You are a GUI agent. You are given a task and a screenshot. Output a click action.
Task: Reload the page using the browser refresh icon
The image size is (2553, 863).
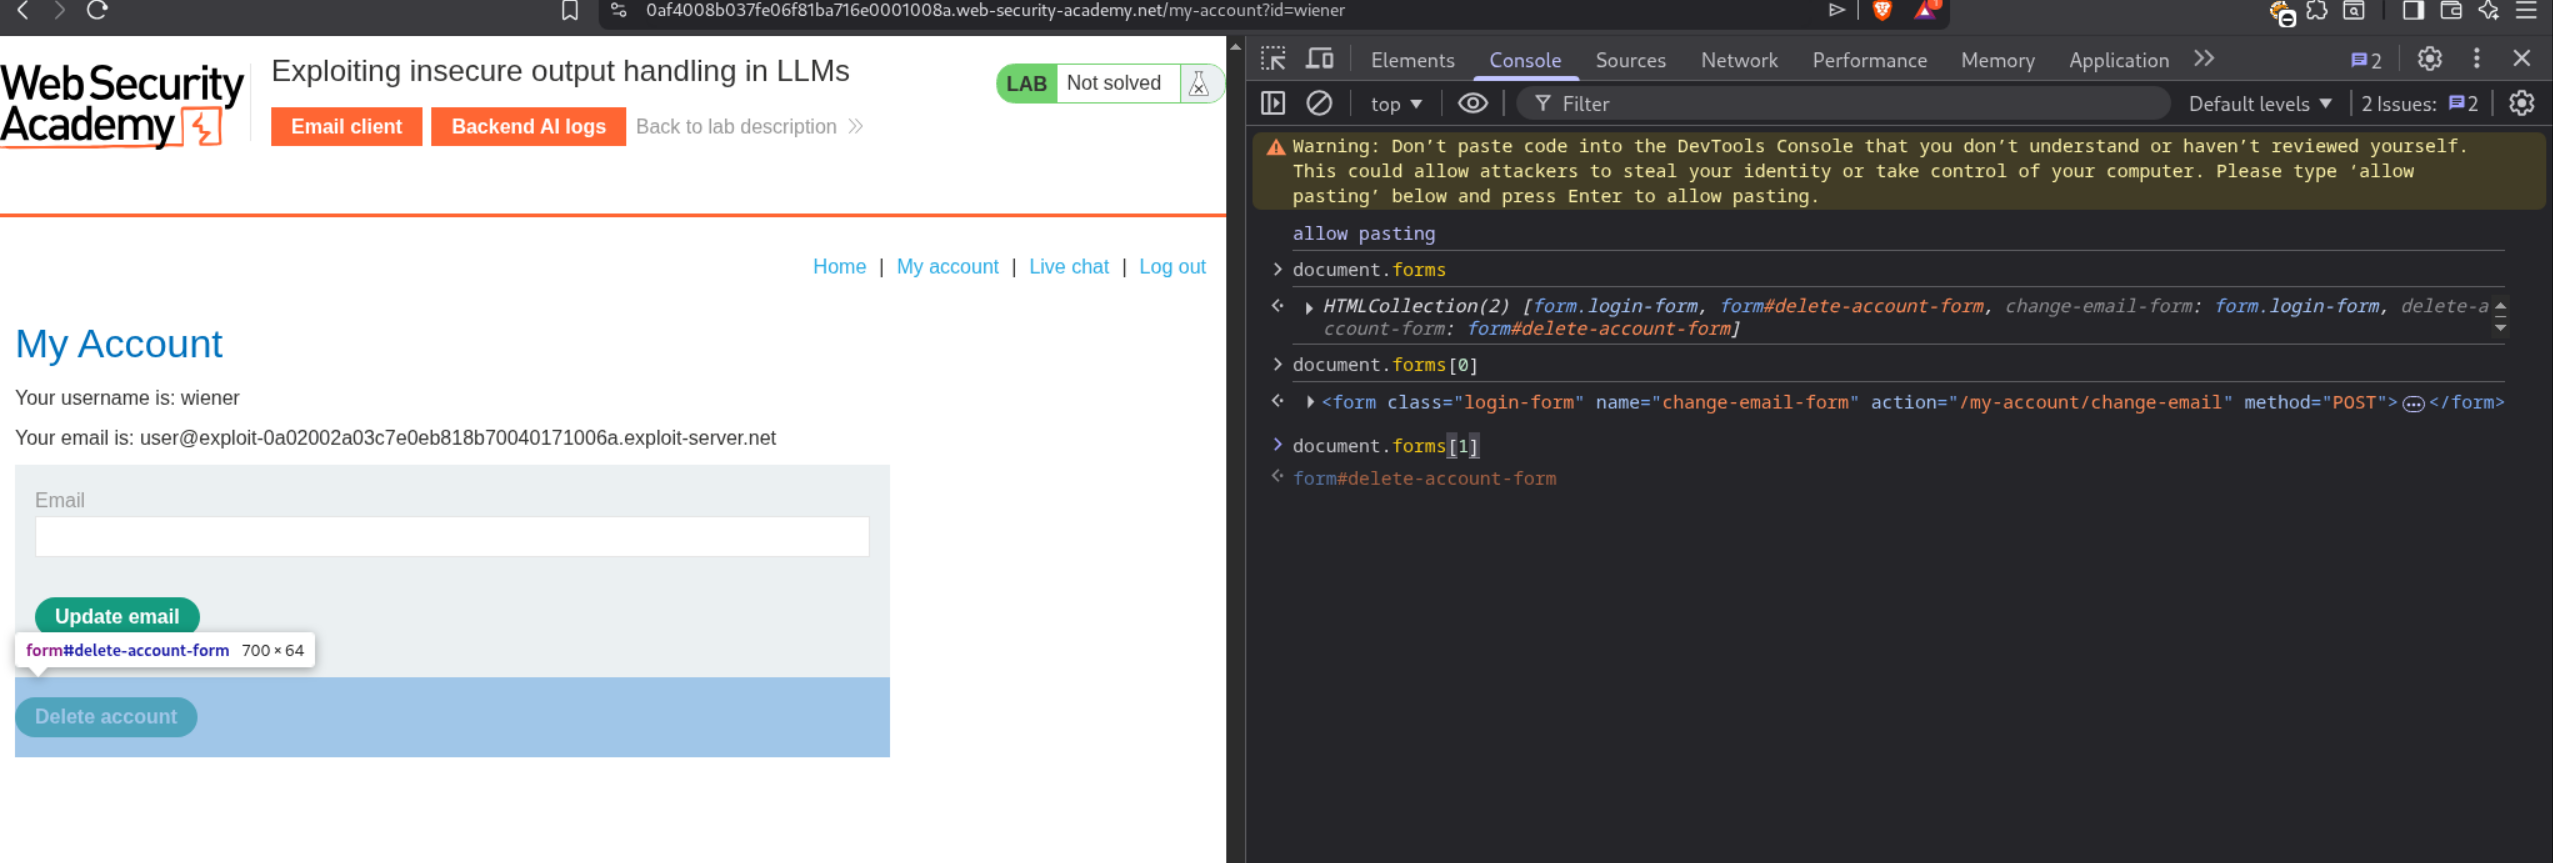point(97,11)
